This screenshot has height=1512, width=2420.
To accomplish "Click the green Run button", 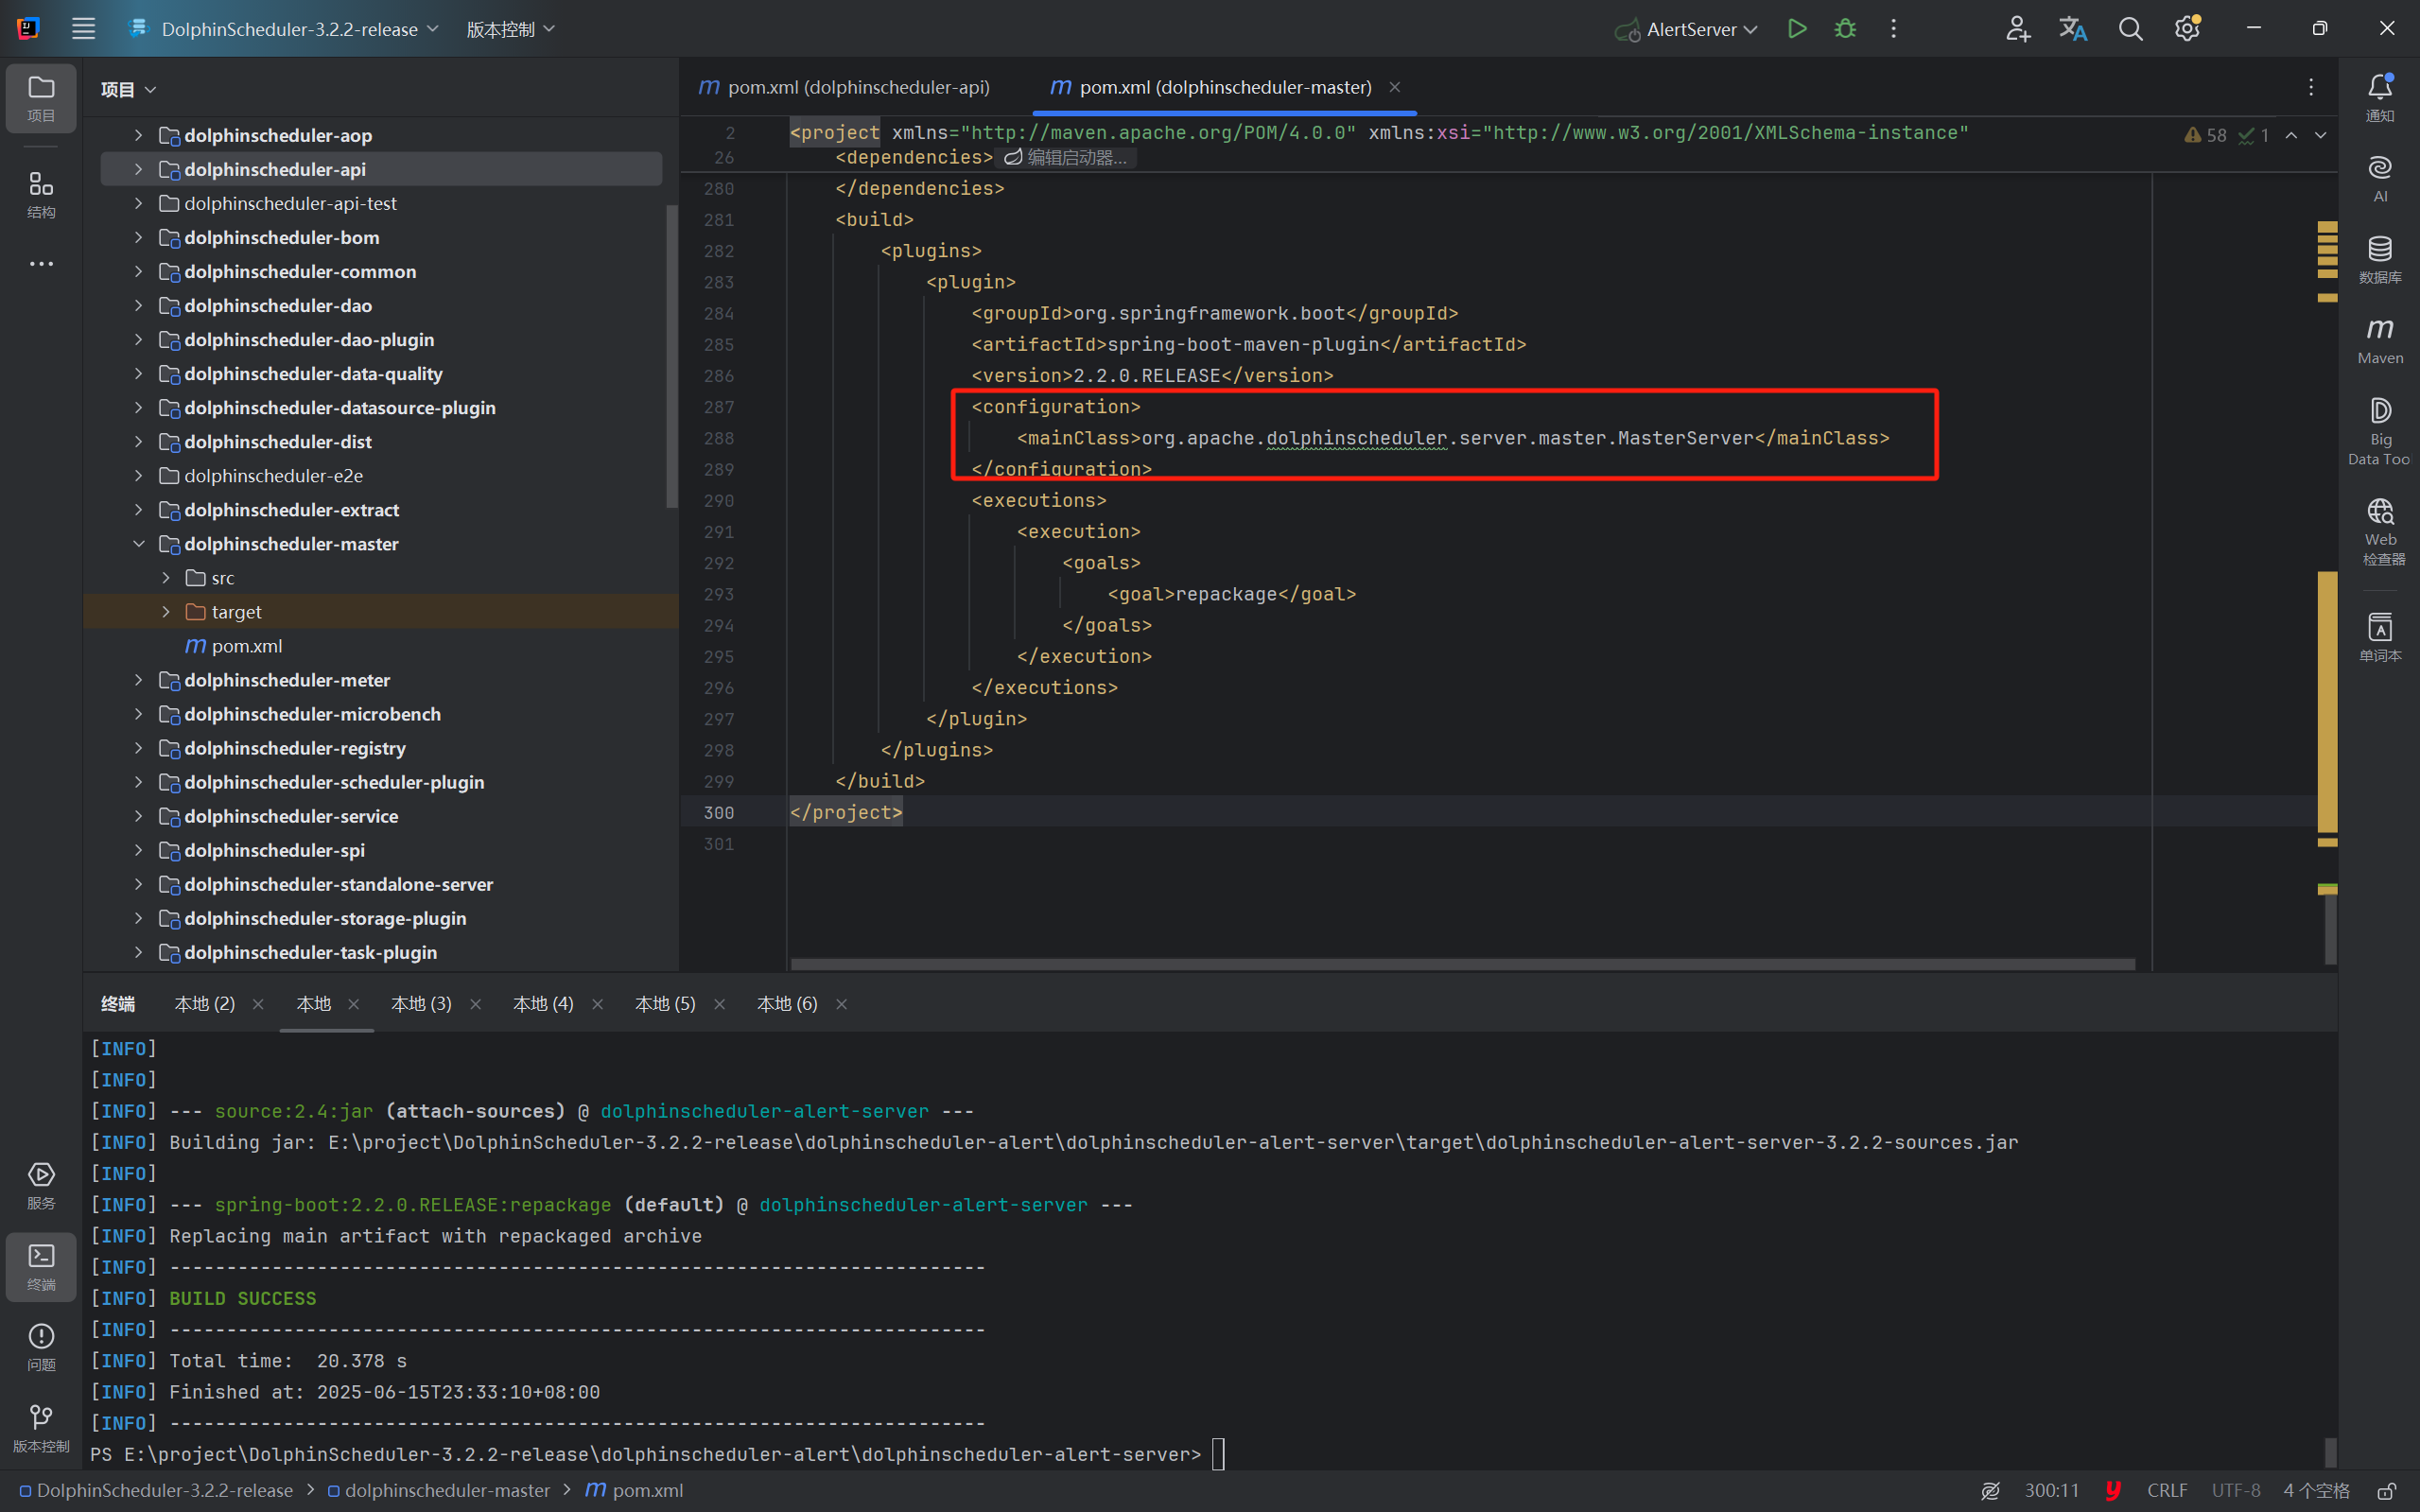I will coord(1797,29).
